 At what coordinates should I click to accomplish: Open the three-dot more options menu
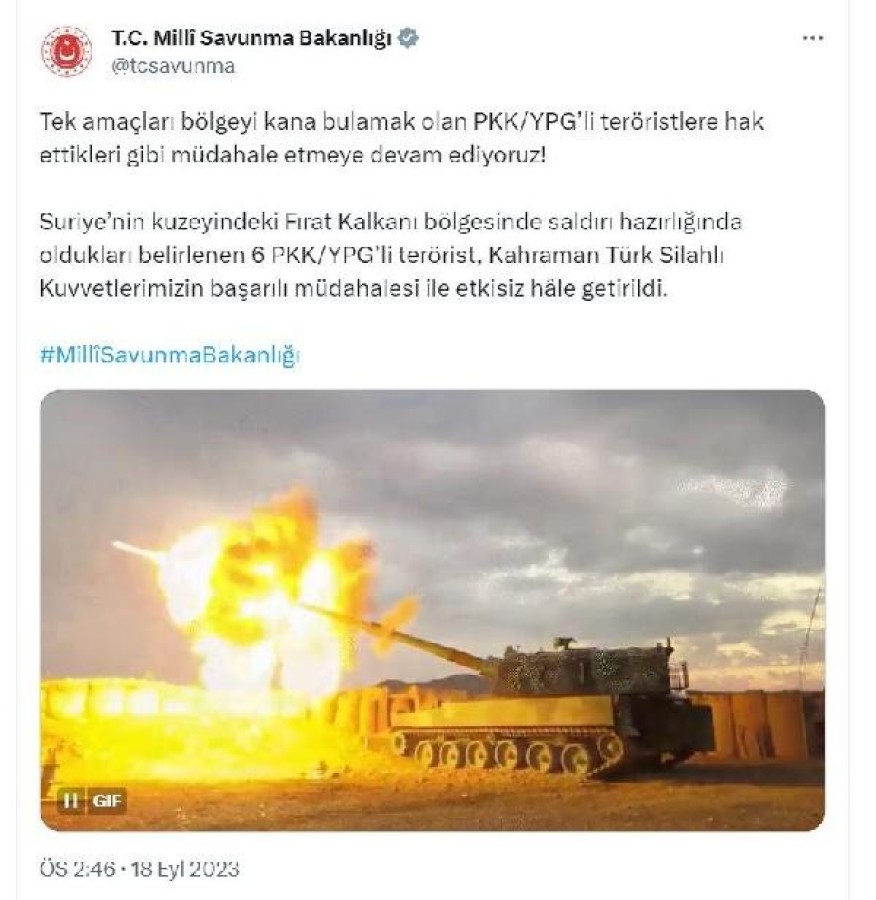tap(813, 38)
